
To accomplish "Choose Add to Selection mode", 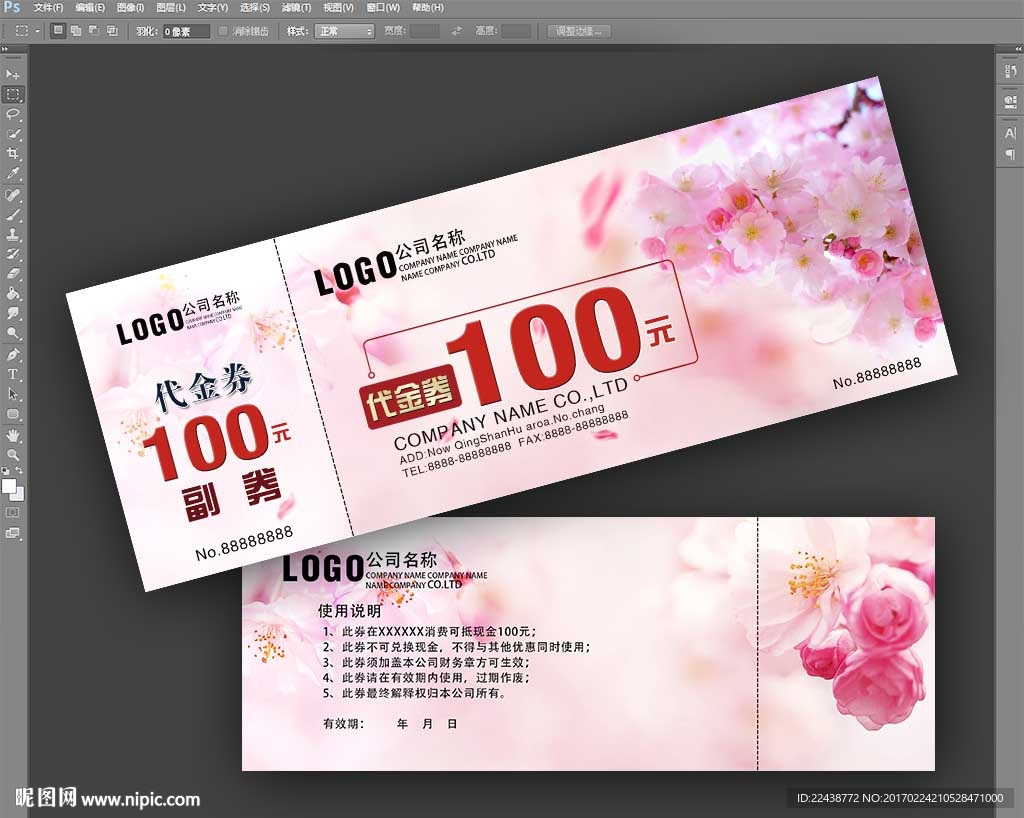I will 76,31.
